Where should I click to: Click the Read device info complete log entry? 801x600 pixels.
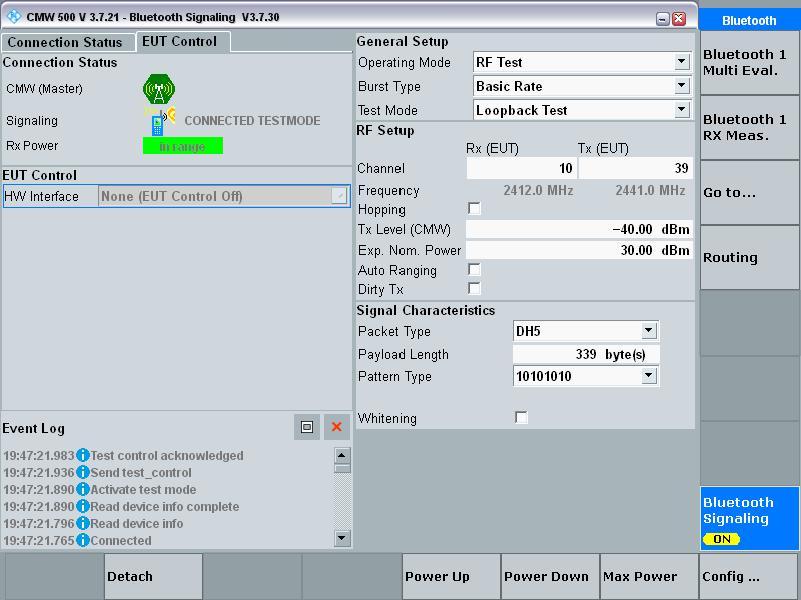(x=164, y=506)
